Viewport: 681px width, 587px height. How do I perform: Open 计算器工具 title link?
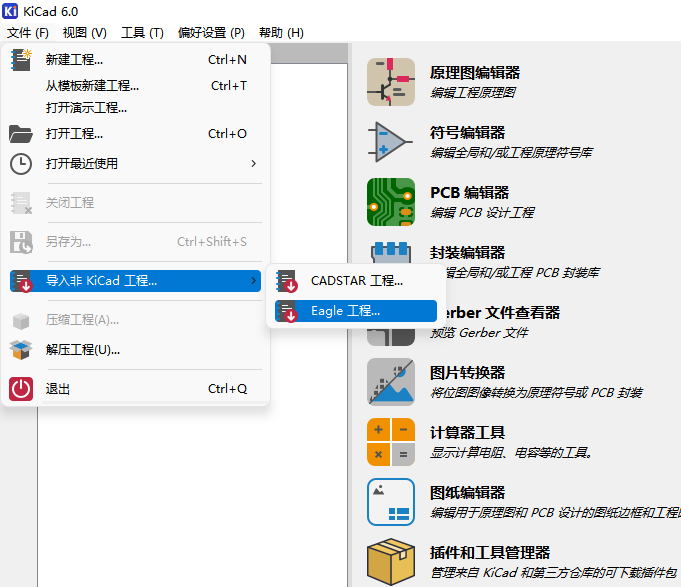point(467,432)
